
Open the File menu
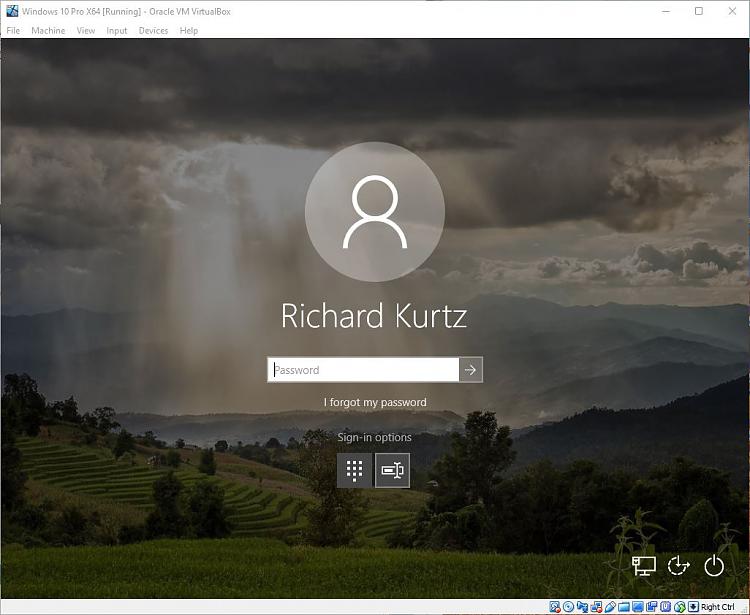[13, 31]
